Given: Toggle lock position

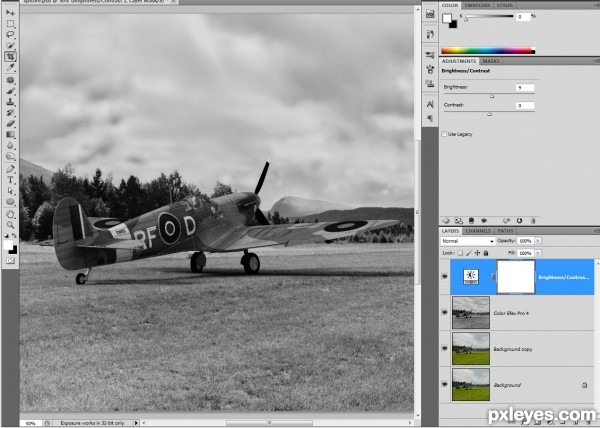Looking at the screenshot, I should tap(477, 253).
